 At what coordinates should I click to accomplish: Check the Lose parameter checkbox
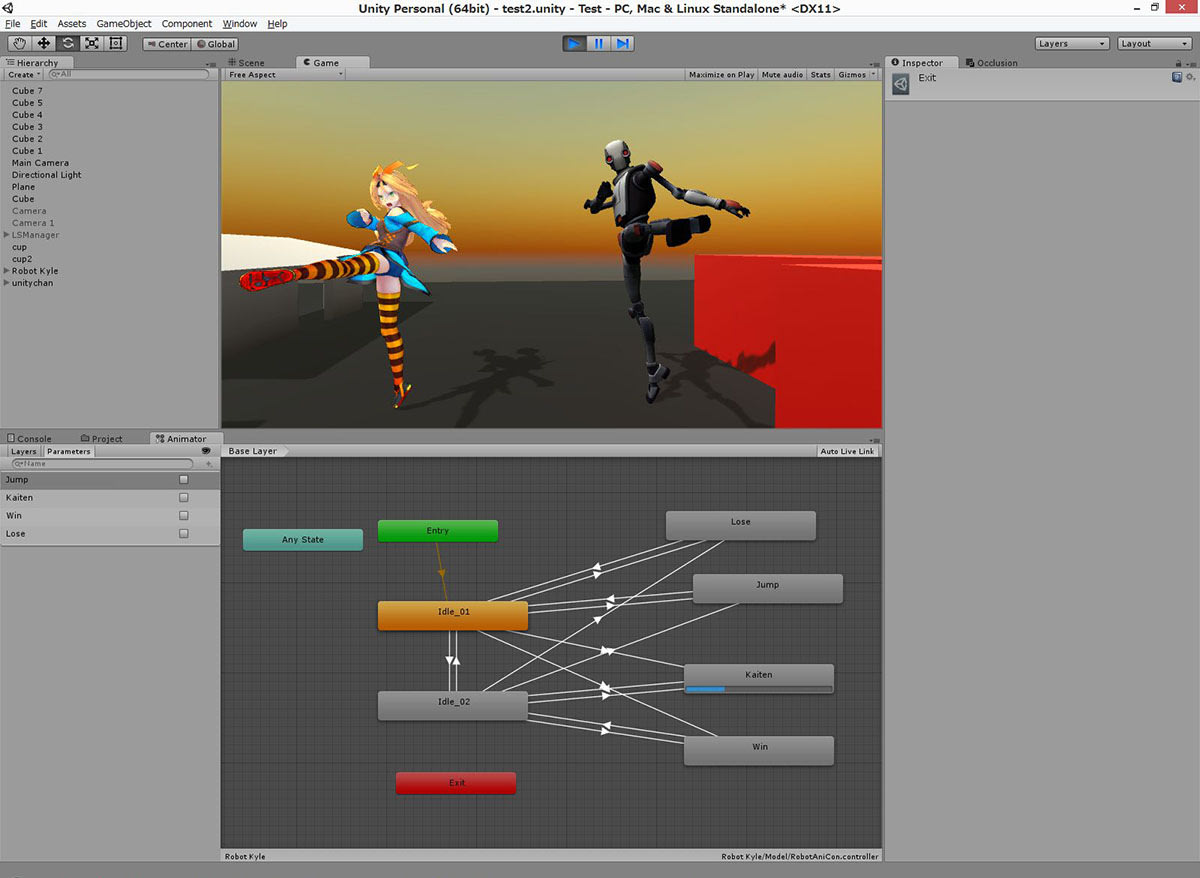tap(183, 534)
